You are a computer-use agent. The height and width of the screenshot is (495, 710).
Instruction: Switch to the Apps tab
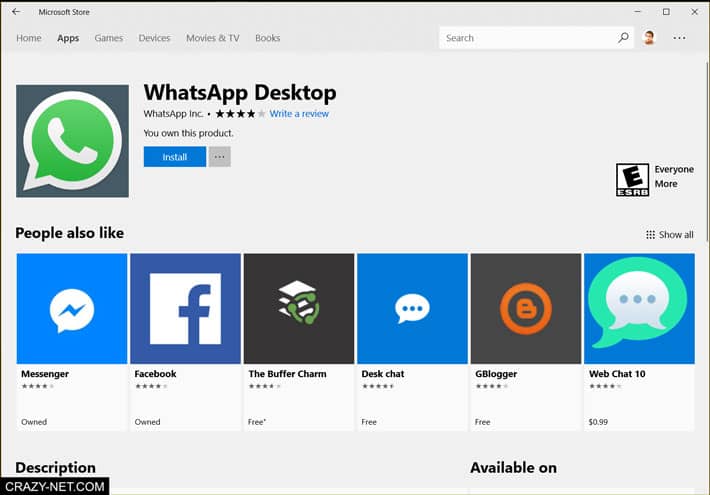point(68,38)
